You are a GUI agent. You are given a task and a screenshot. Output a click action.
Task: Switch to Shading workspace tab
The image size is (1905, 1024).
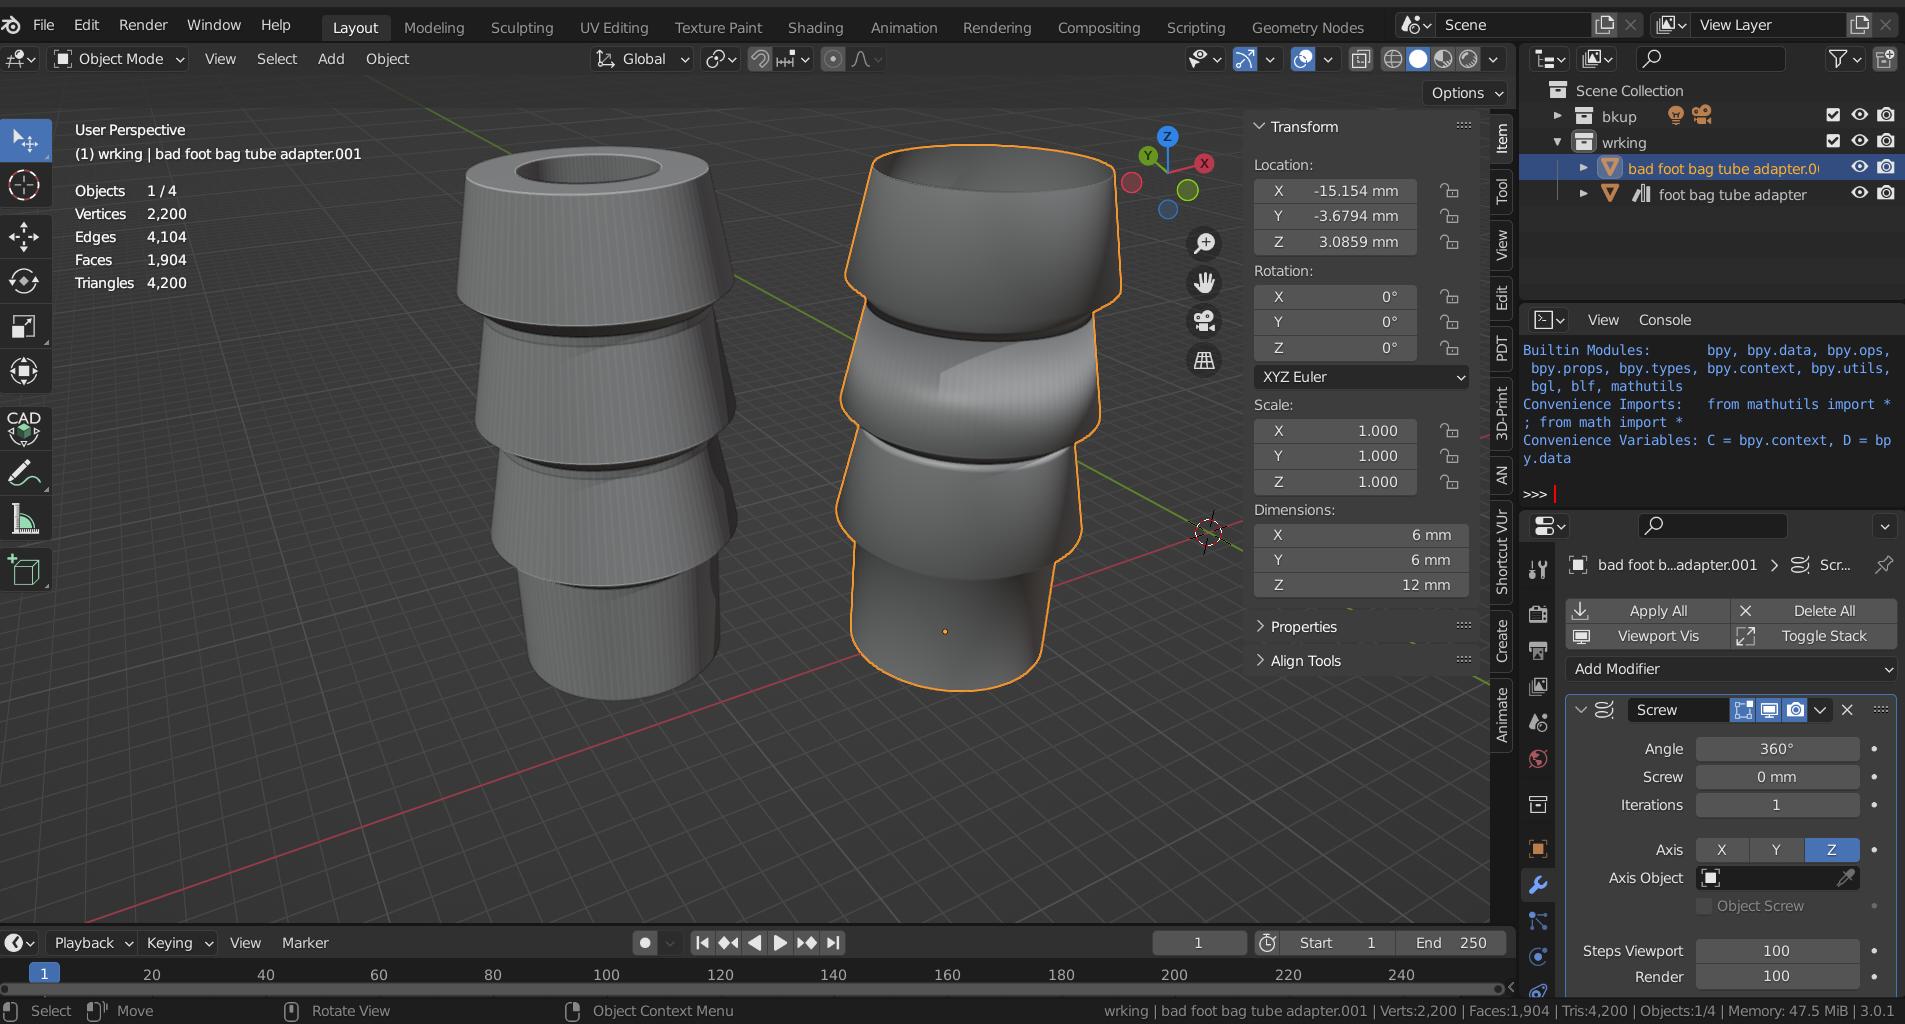pyautogui.click(x=815, y=27)
